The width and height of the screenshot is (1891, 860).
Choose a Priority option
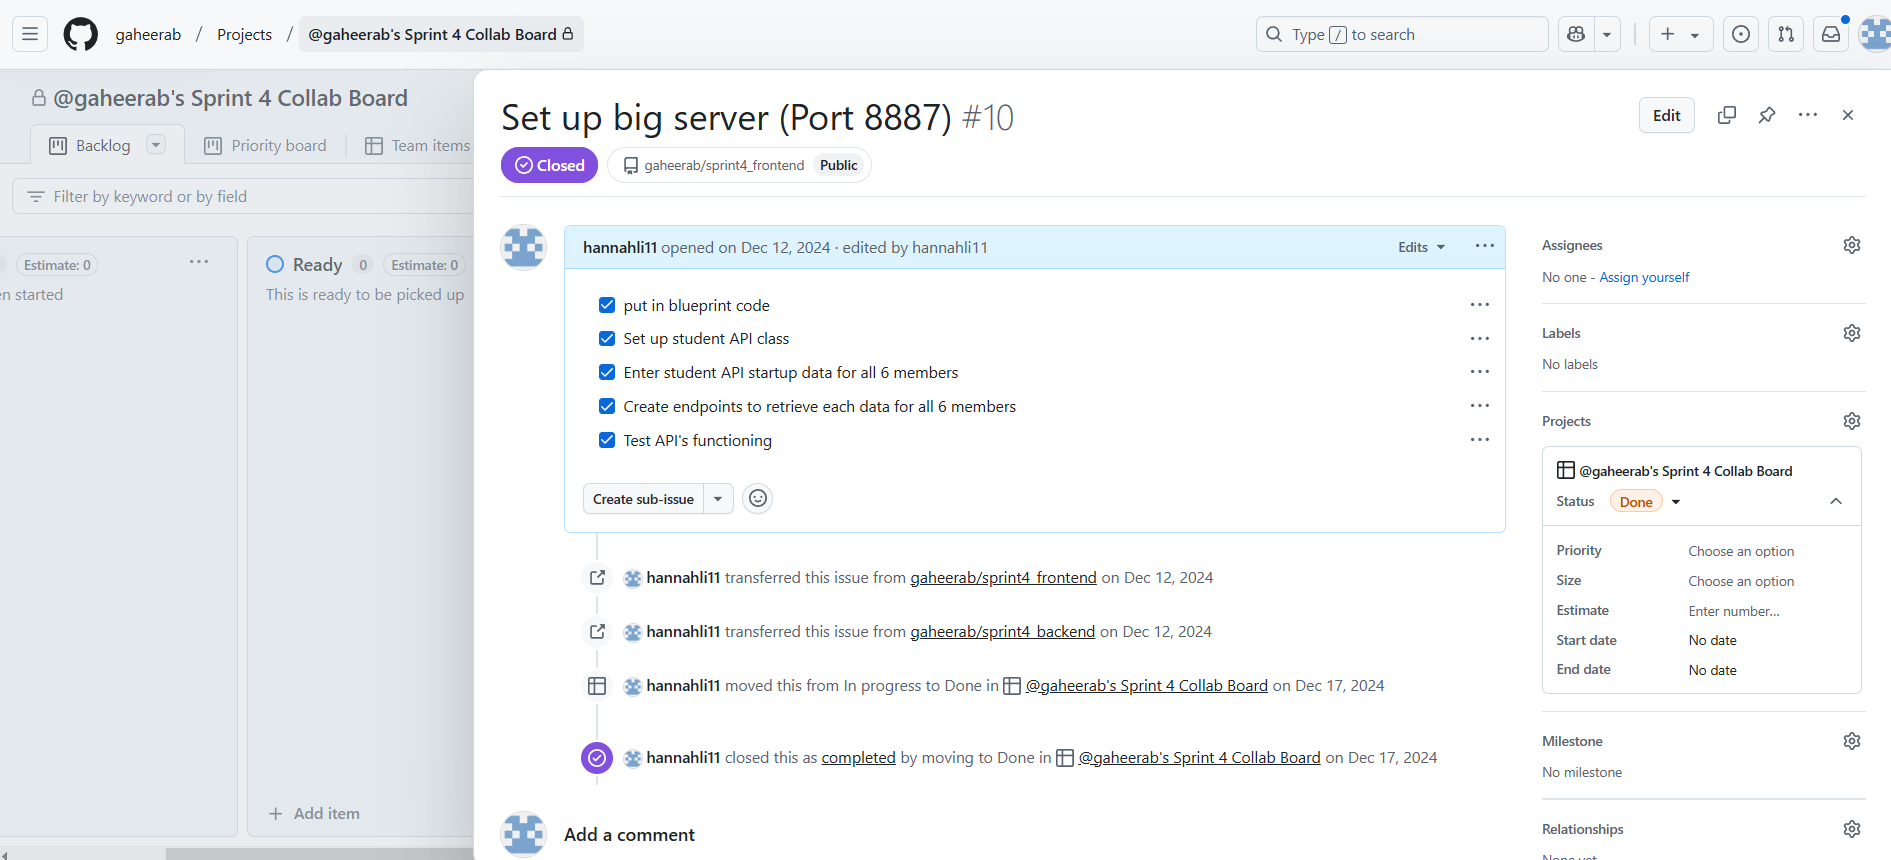point(1741,551)
